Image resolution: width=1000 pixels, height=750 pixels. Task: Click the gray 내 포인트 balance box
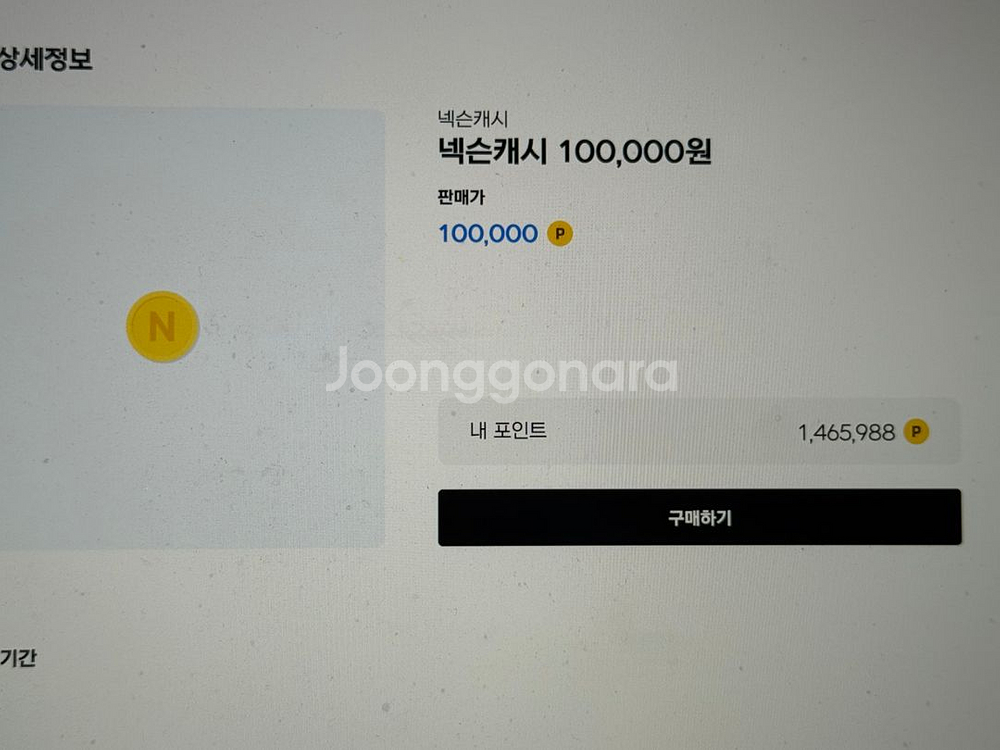point(699,432)
